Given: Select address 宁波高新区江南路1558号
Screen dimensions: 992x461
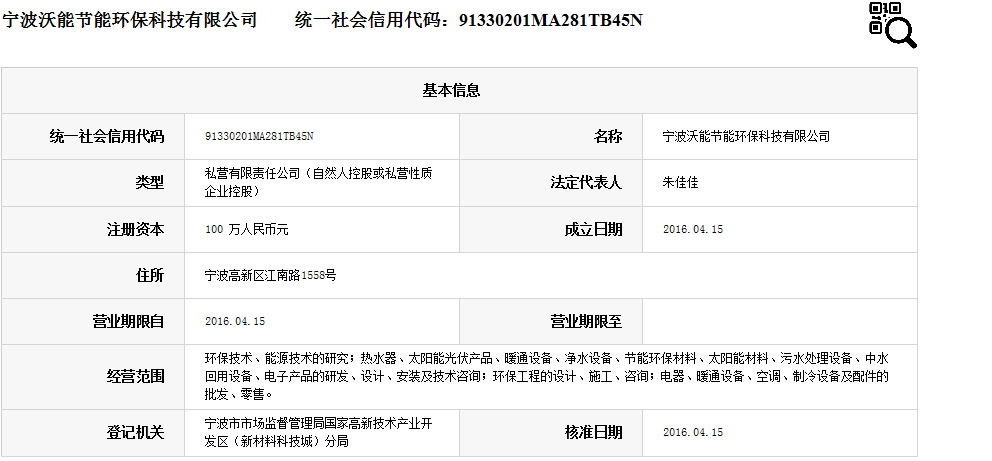Looking at the screenshot, I should [270, 275].
